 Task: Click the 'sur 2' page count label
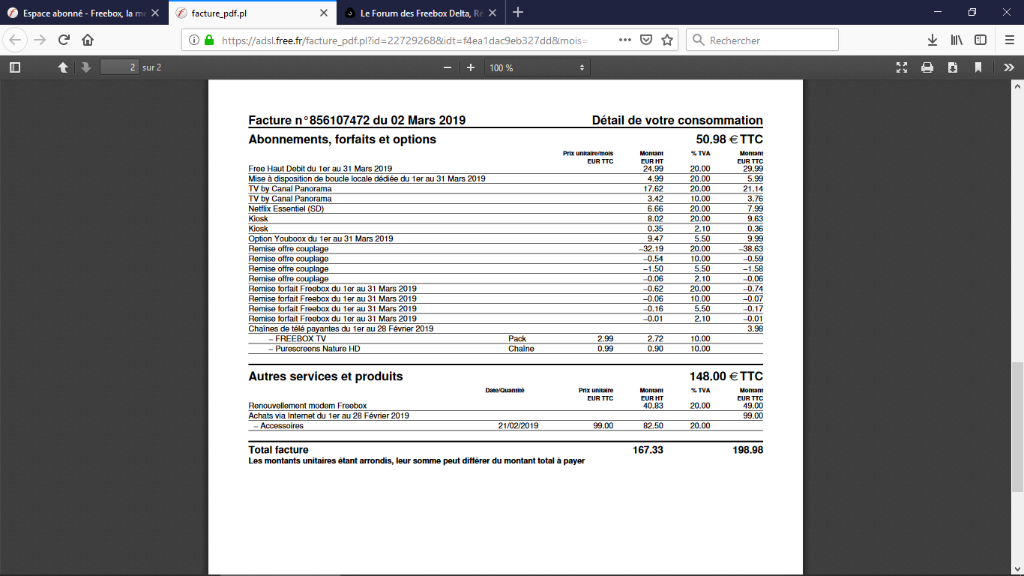[x=152, y=67]
